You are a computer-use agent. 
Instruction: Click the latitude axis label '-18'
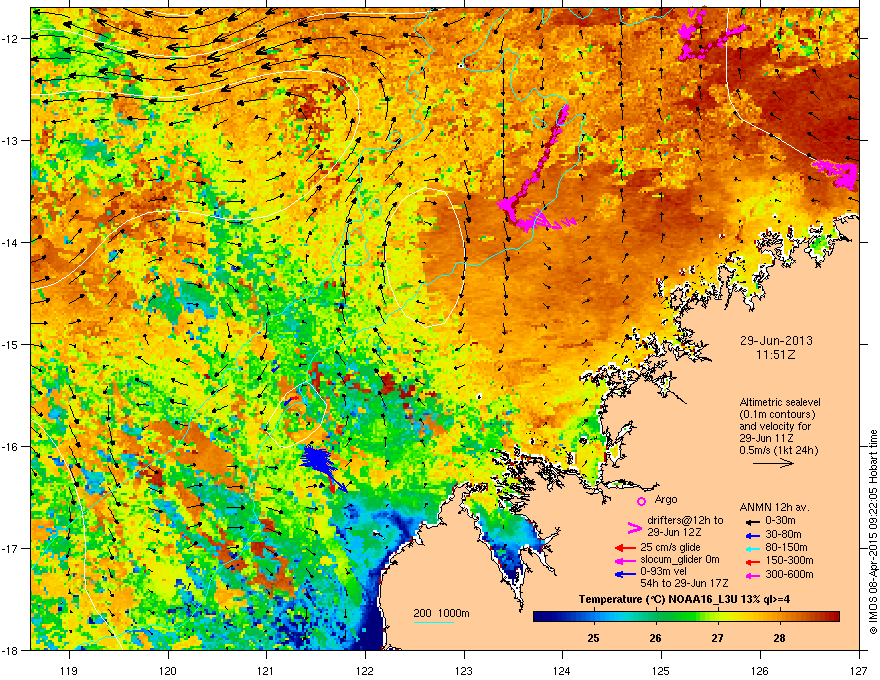[x=10, y=650]
